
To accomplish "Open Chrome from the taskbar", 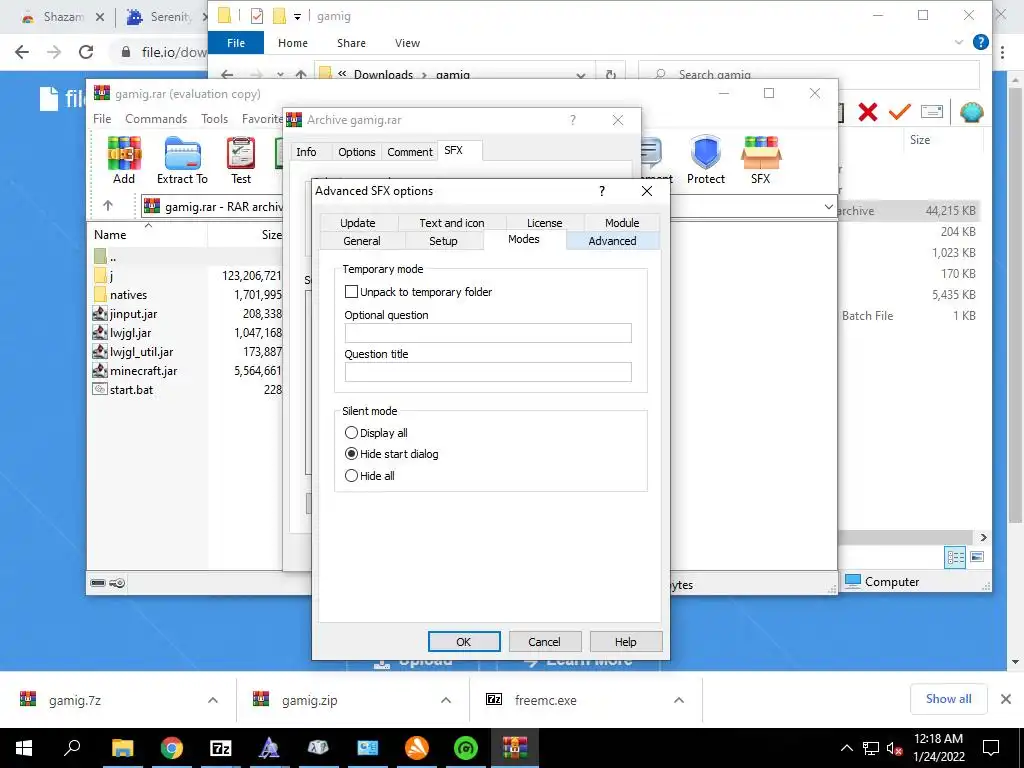I will pyautogui.click(x=172, y=748).
